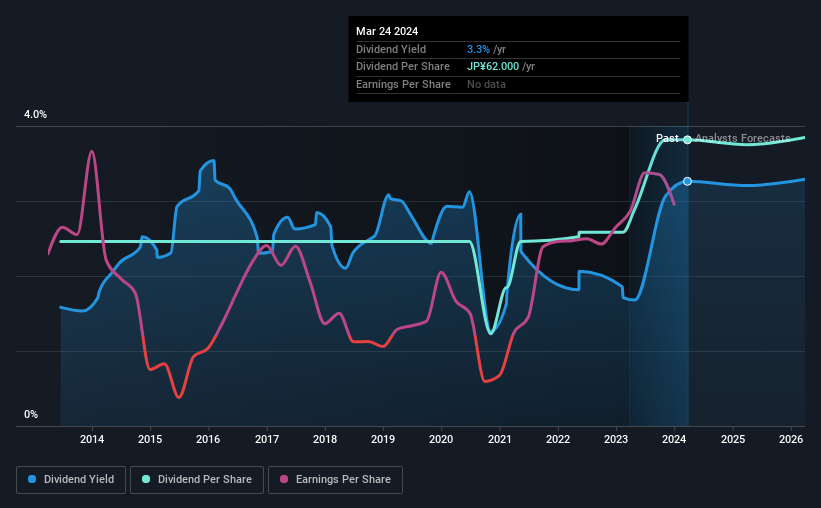The height and width of the screenshot is (508, 821).
Task: Click the 4.0% y-axis label
Action: tap(35, 115)
